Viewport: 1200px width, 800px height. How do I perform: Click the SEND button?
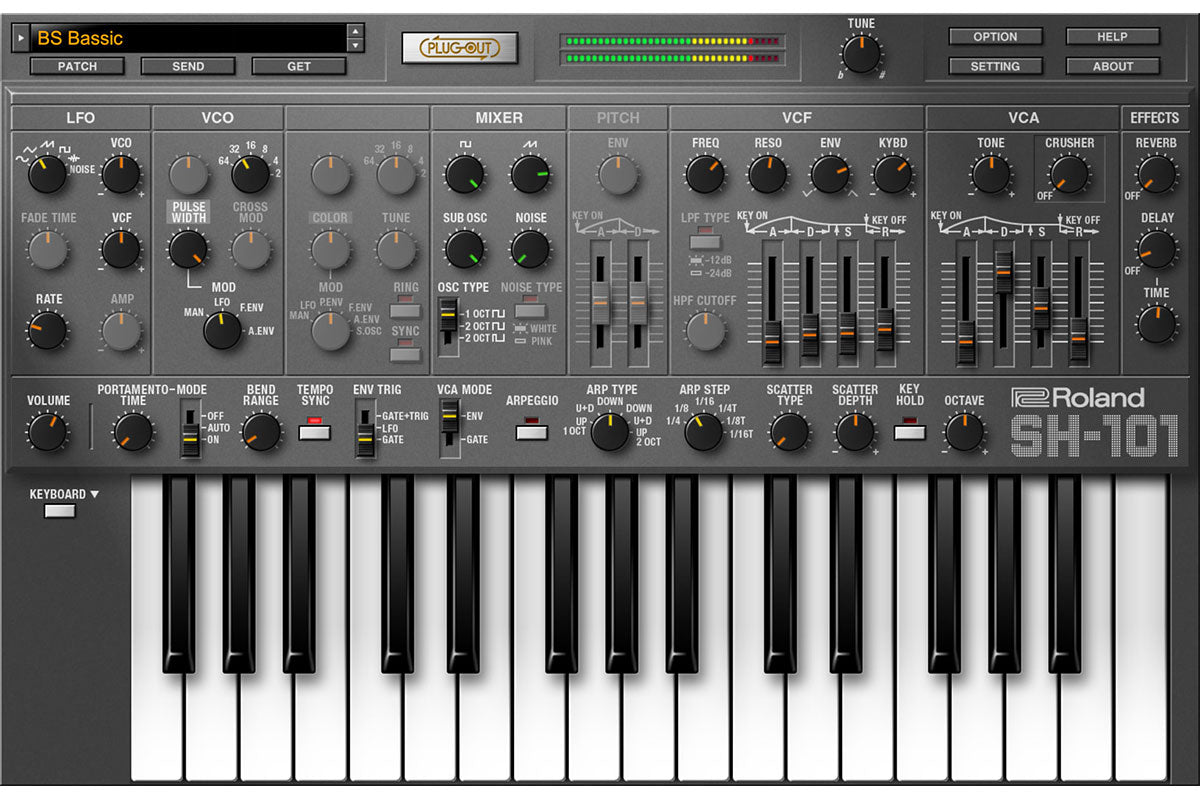[188, 66]
